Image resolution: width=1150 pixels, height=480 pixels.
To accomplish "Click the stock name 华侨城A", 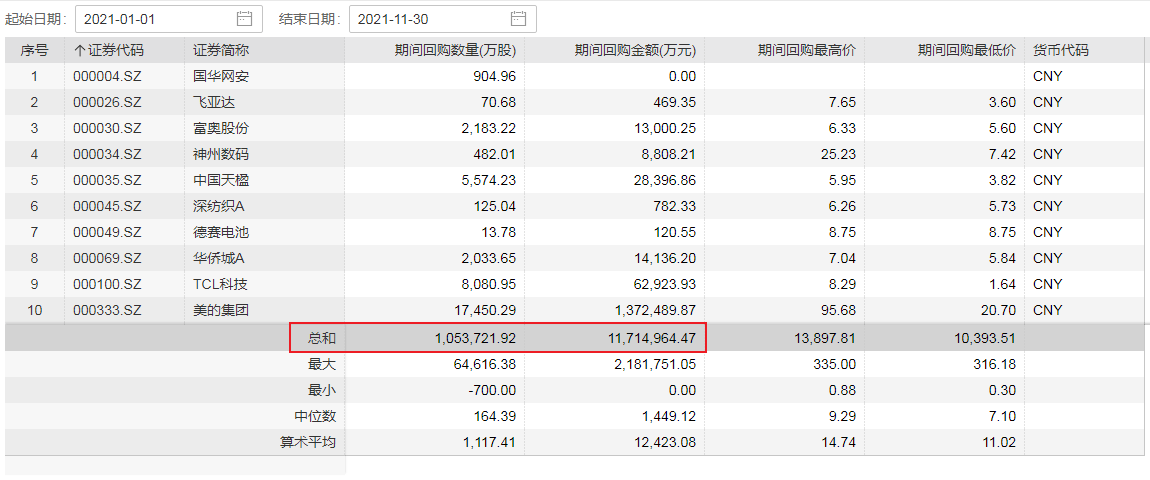I will point(219,258).
